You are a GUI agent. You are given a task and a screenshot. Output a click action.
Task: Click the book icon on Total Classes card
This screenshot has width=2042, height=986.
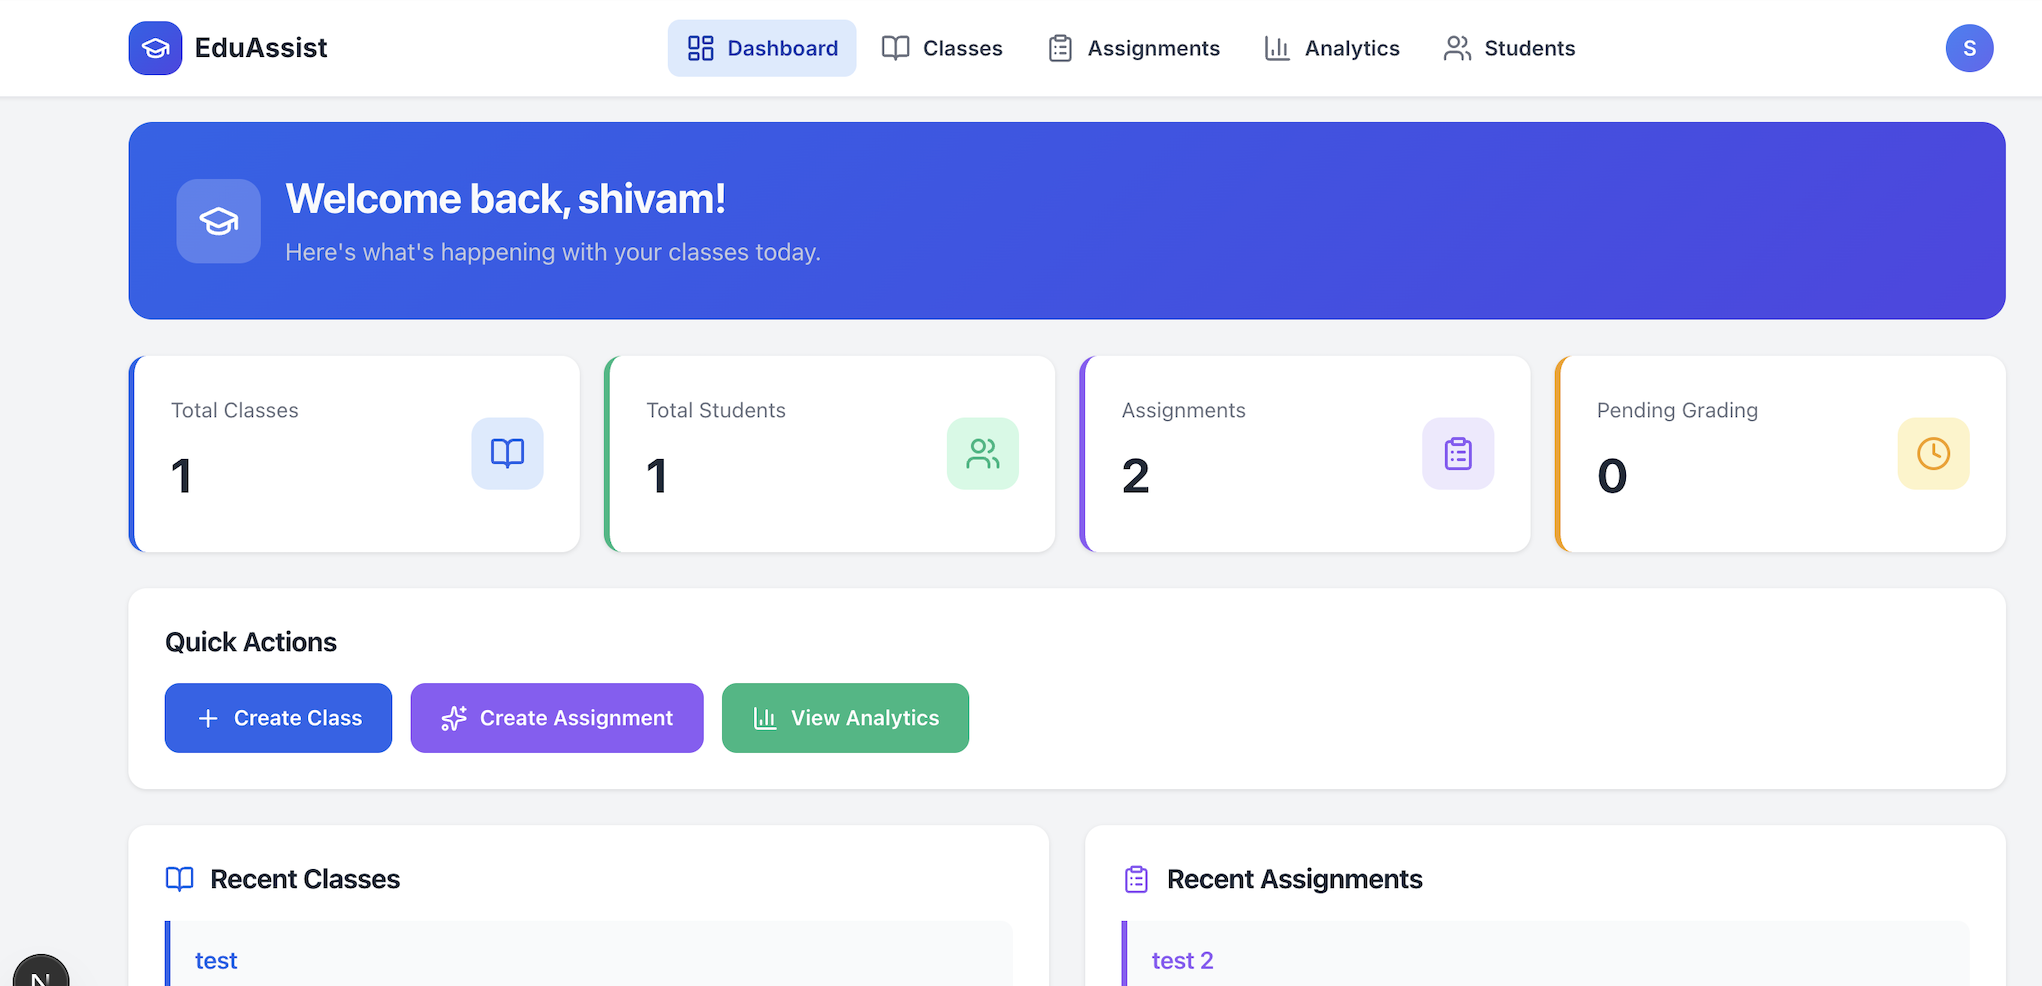coord(507,453)
